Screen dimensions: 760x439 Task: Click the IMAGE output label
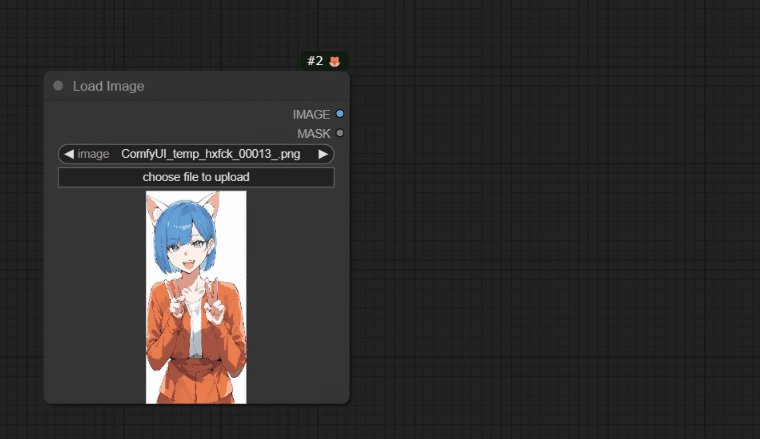pyautogui.click(x=311, y=114)
